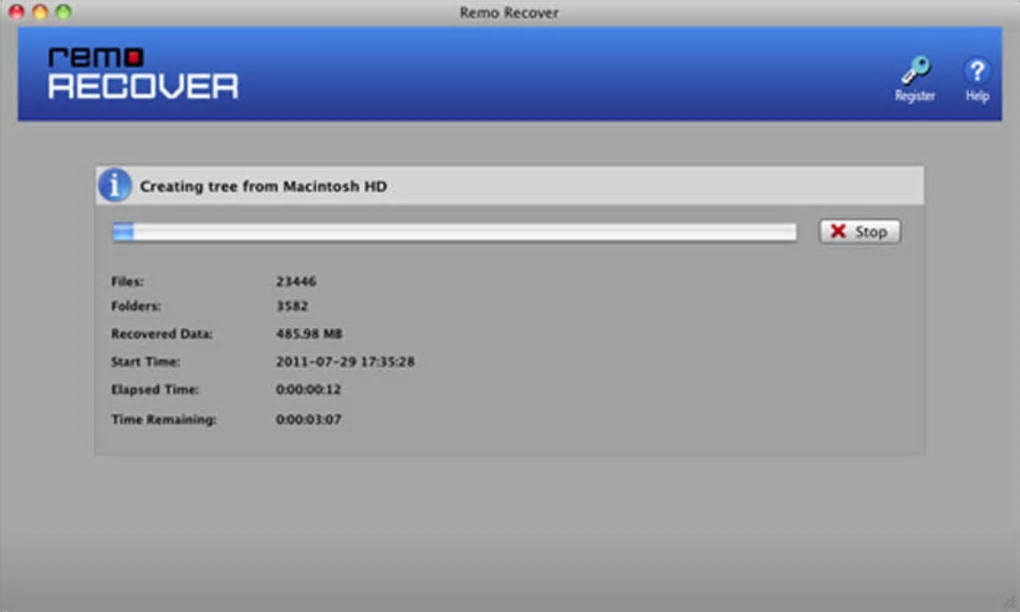This screenshot has height=612, width=1020.
Task: Click the scan progress bar
Action: coord(454,232)
